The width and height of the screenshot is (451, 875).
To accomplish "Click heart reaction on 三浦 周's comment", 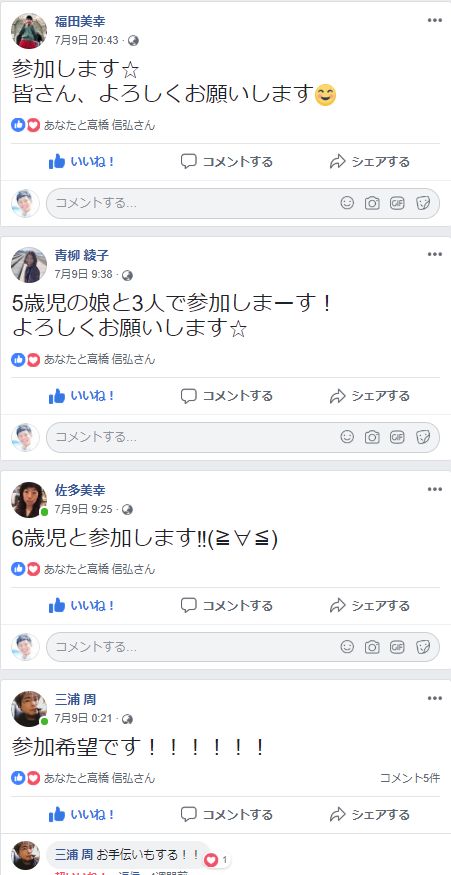I will pyautogui.click(x=211, y=860).
